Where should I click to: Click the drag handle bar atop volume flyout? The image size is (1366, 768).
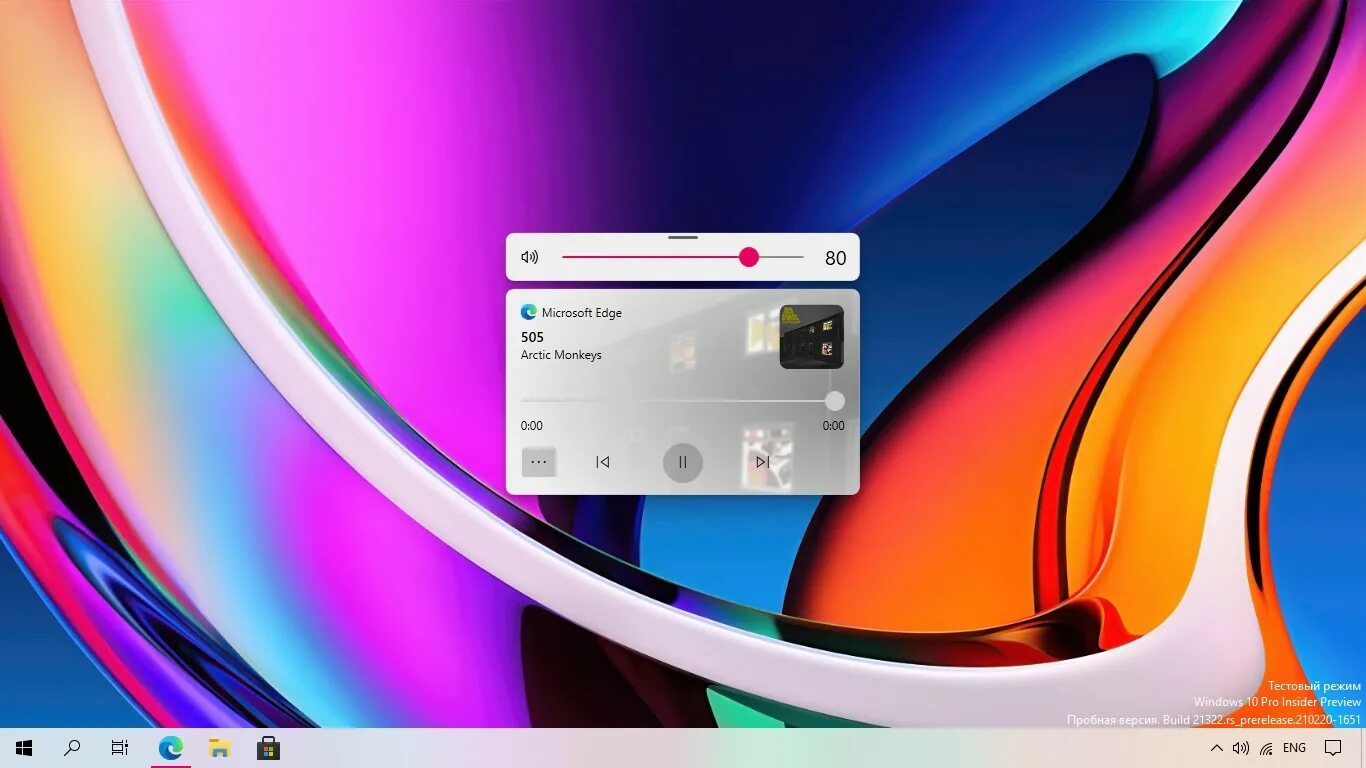pyautogui.click(x=683, y=237)
